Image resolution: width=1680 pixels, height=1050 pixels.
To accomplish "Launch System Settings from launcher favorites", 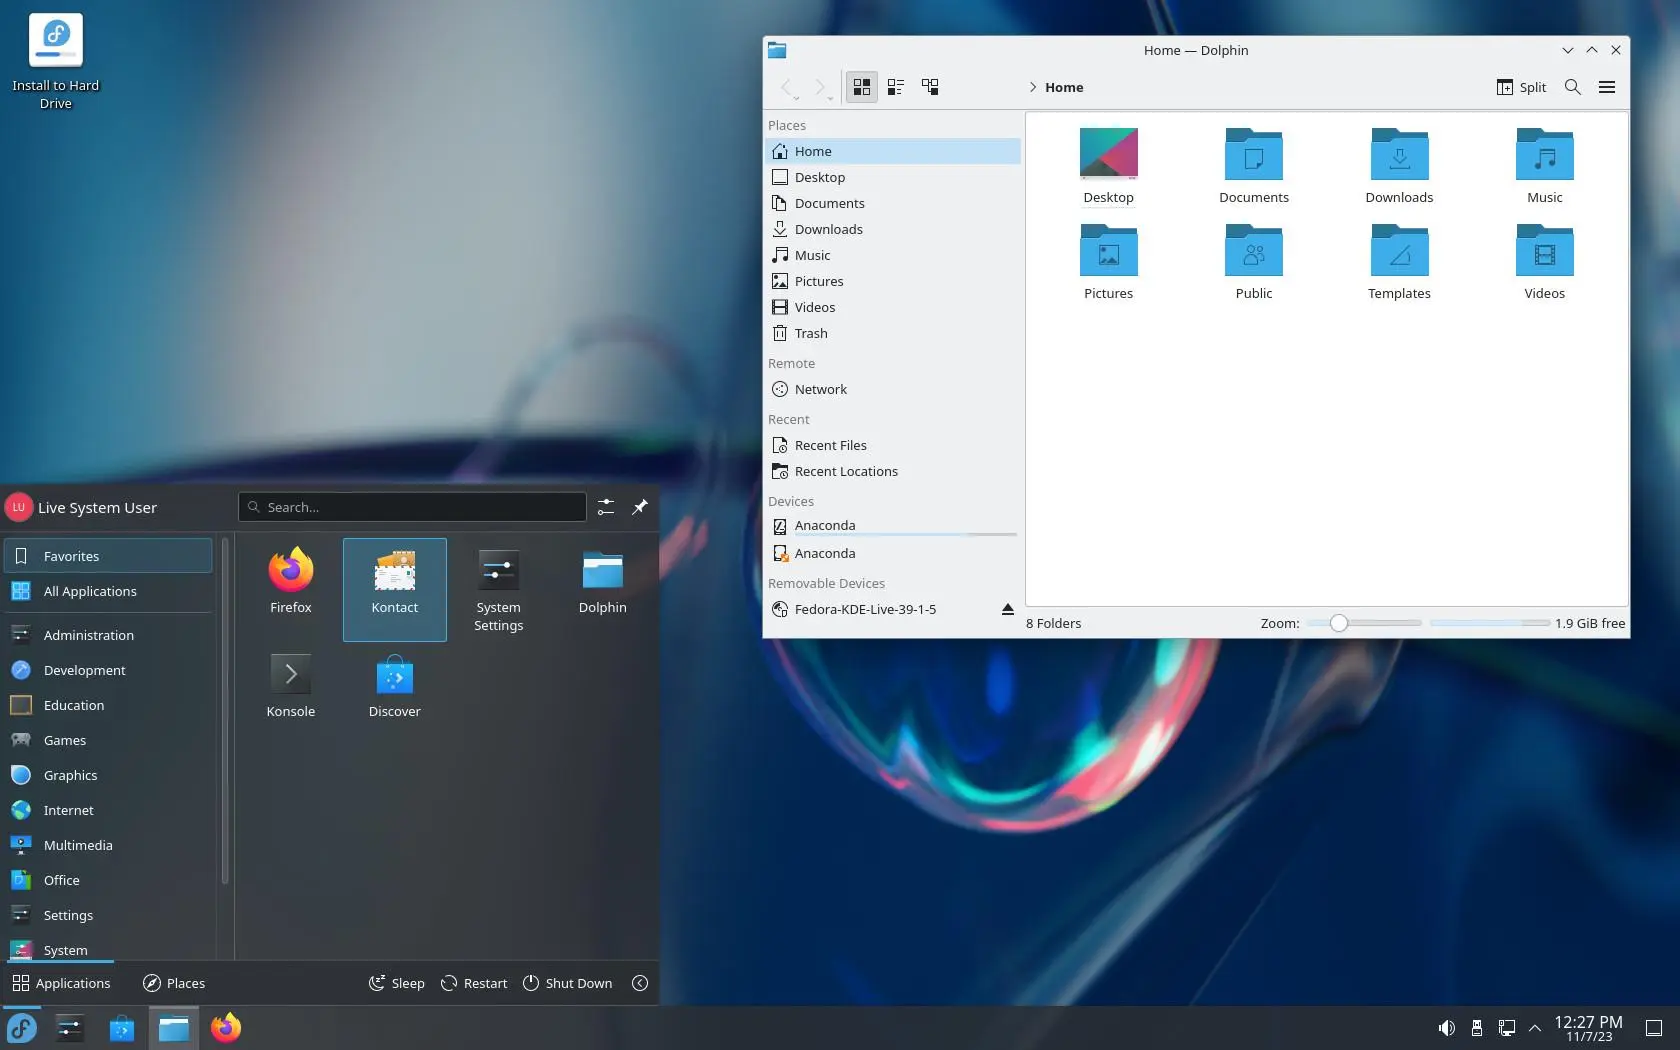I will point(499,589).
